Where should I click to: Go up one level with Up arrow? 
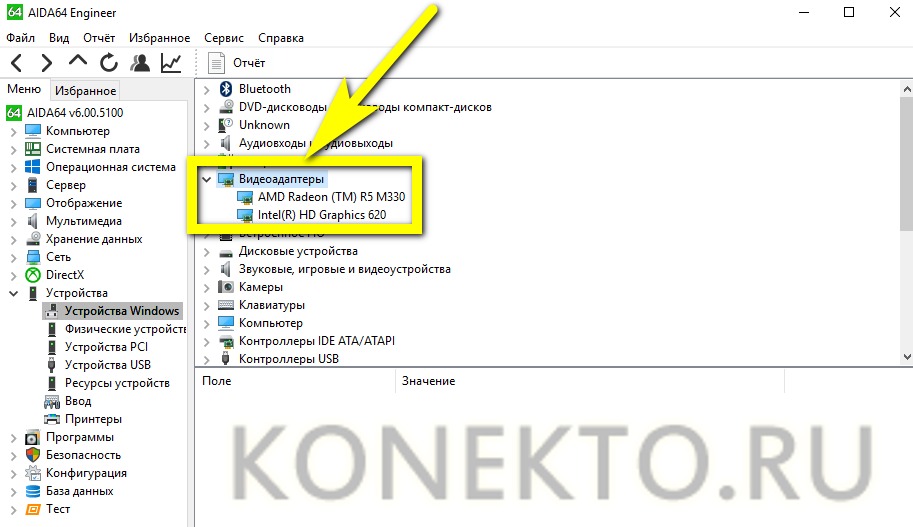point(77,61)
